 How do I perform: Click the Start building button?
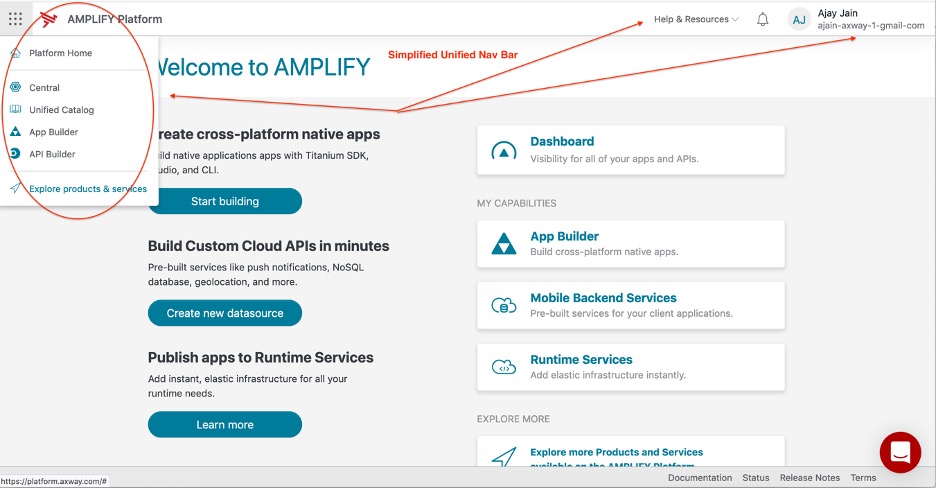(x=225, y=201)
